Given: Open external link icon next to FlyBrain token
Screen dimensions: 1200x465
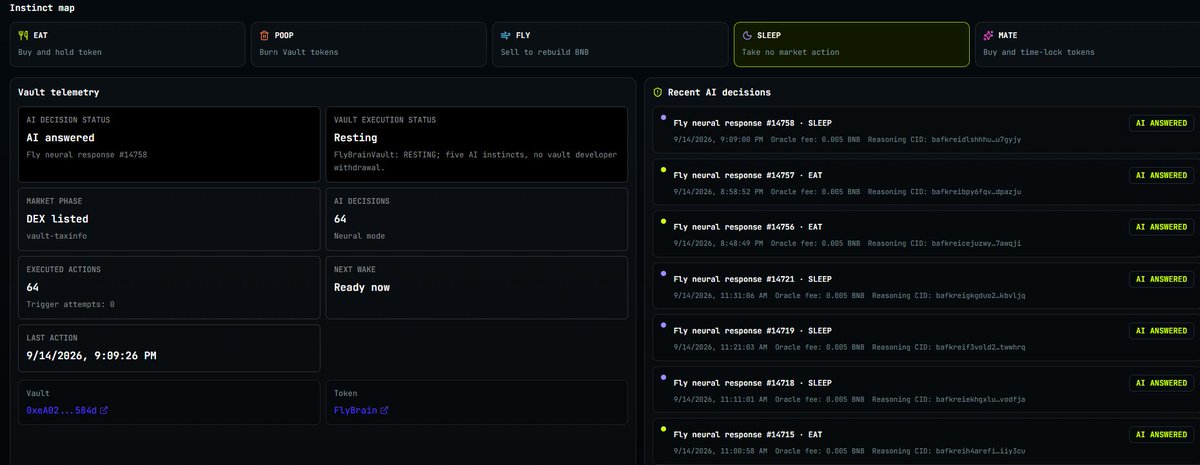Looking at the screenshot, I should pyautogui.click(x=384, y=410).
